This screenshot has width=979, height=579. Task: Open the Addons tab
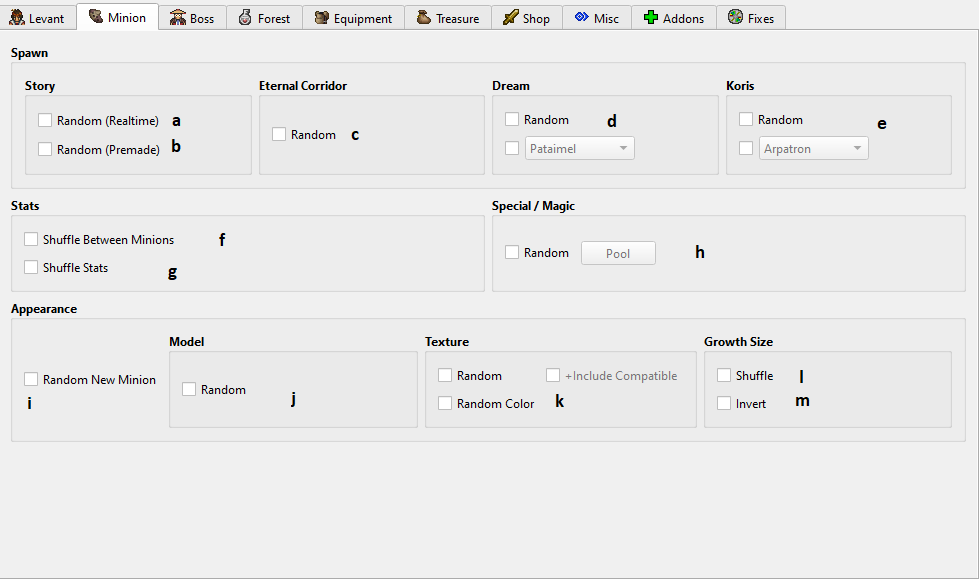[x=674, y=17]
